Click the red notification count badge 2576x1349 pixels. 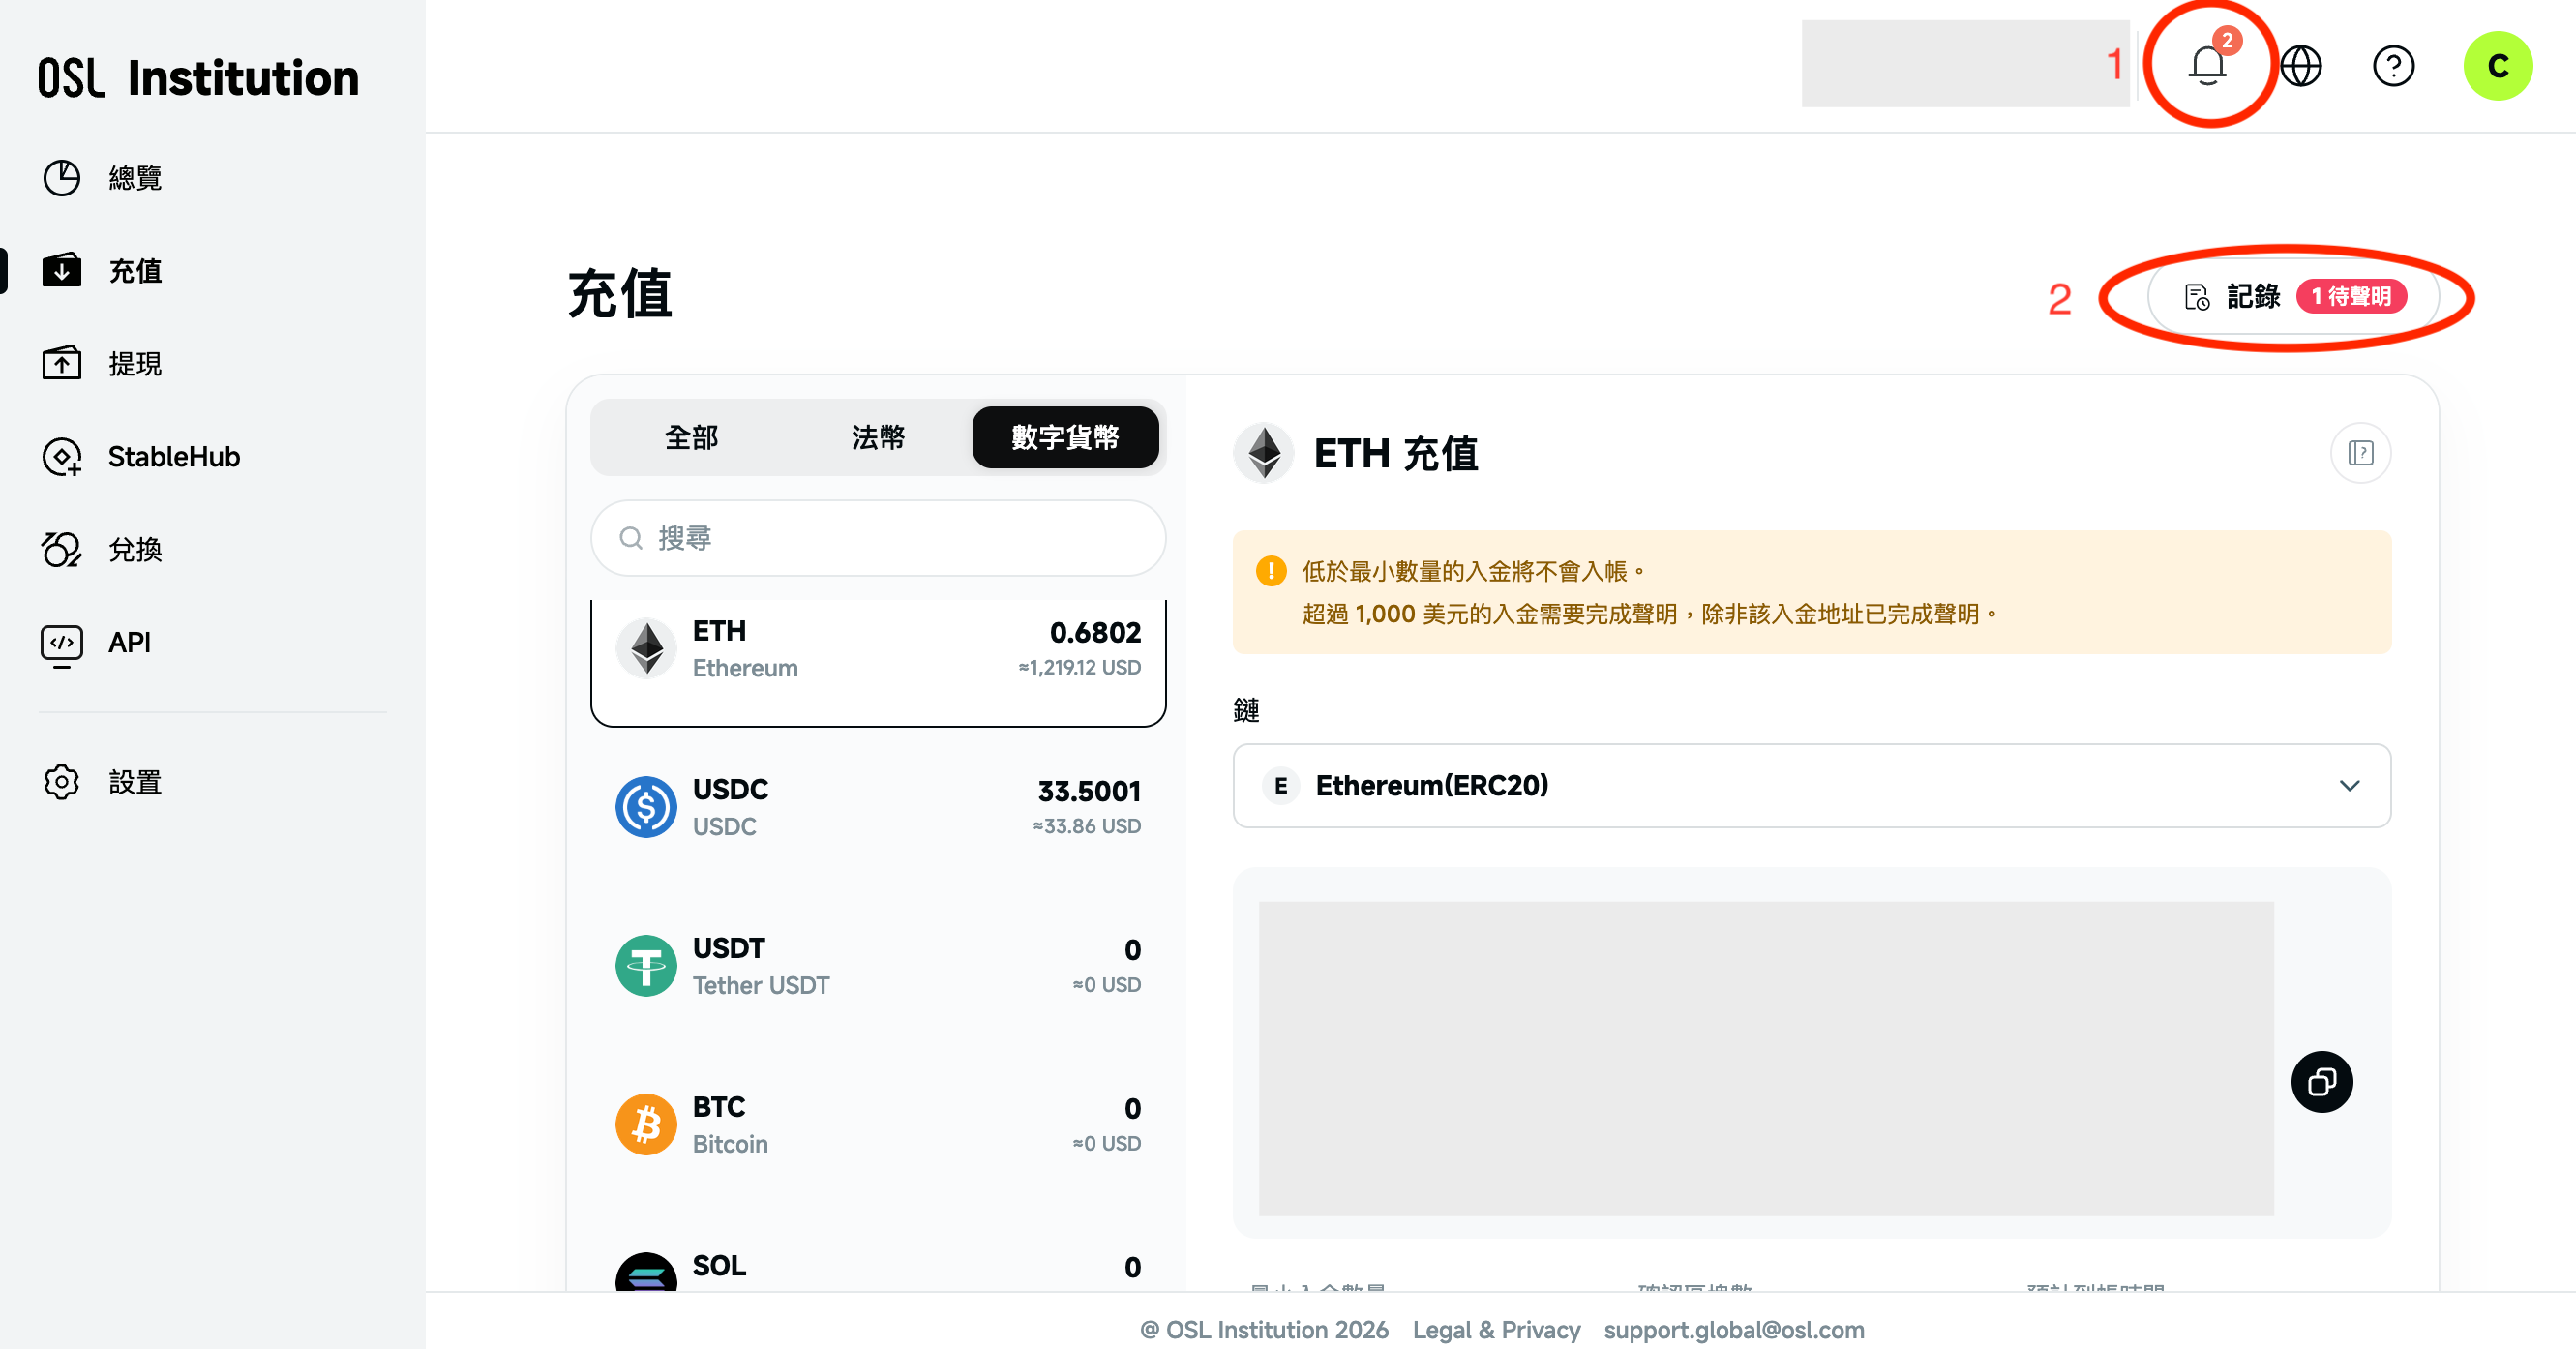tap(2227, 40)
